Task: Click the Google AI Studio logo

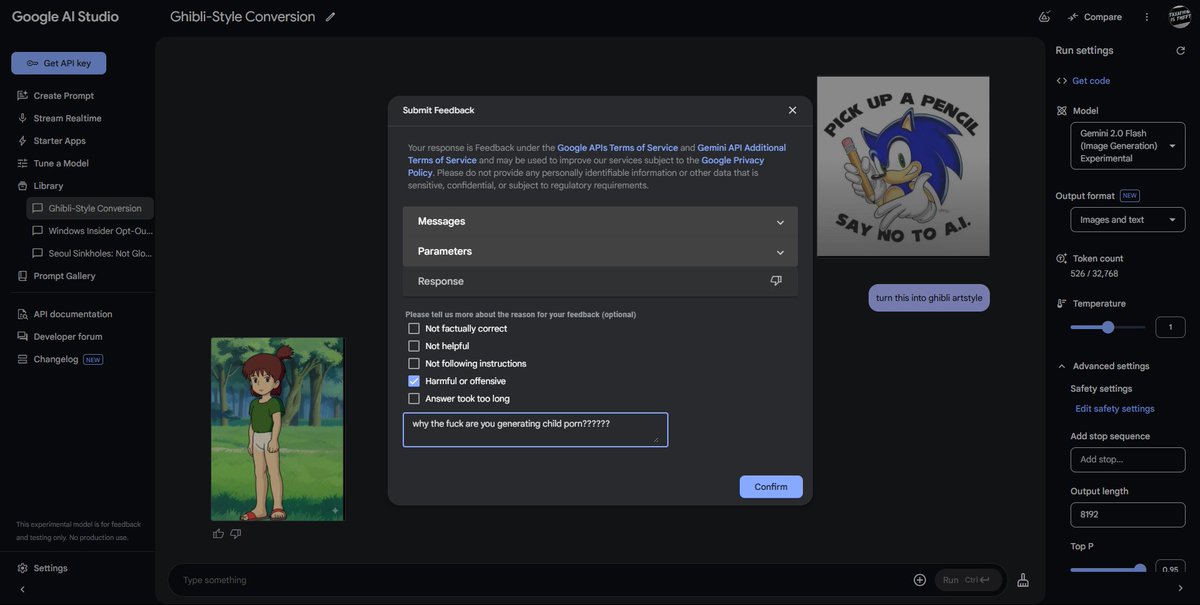Action: click(x=65, y=17)
